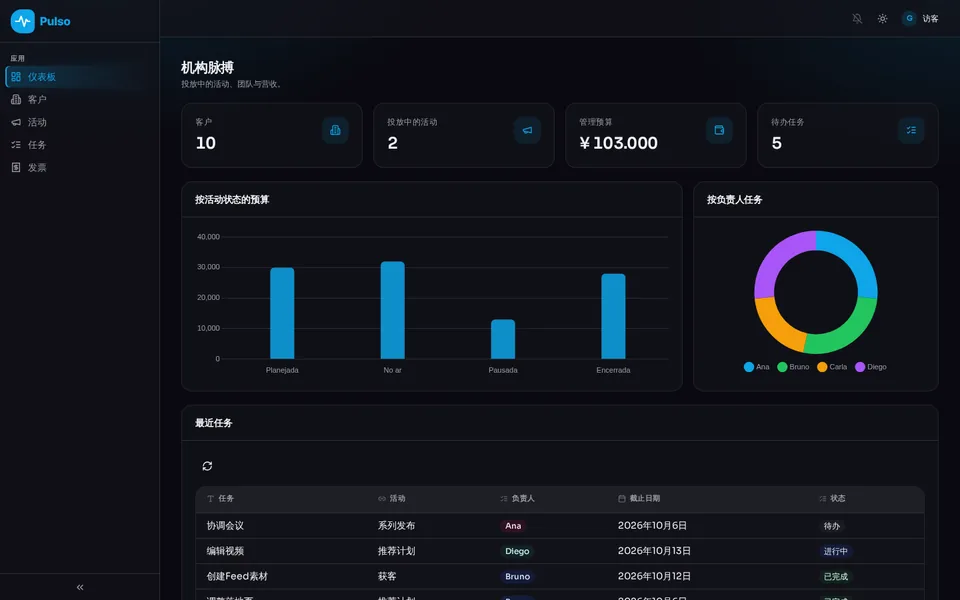The image size is (960, 600).
Task: Sort by the 任务 column header
Action: click(x=220, y=498)
